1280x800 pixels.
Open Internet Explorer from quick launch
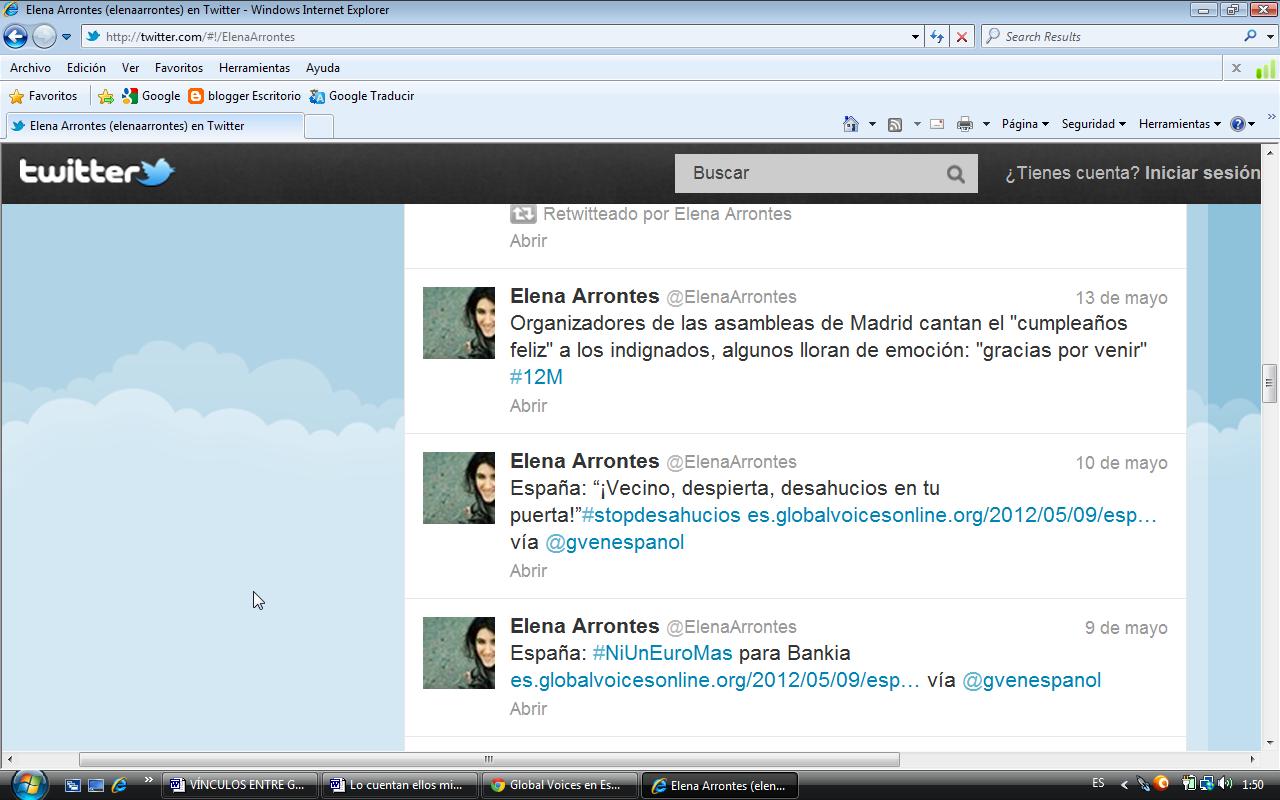120,785
